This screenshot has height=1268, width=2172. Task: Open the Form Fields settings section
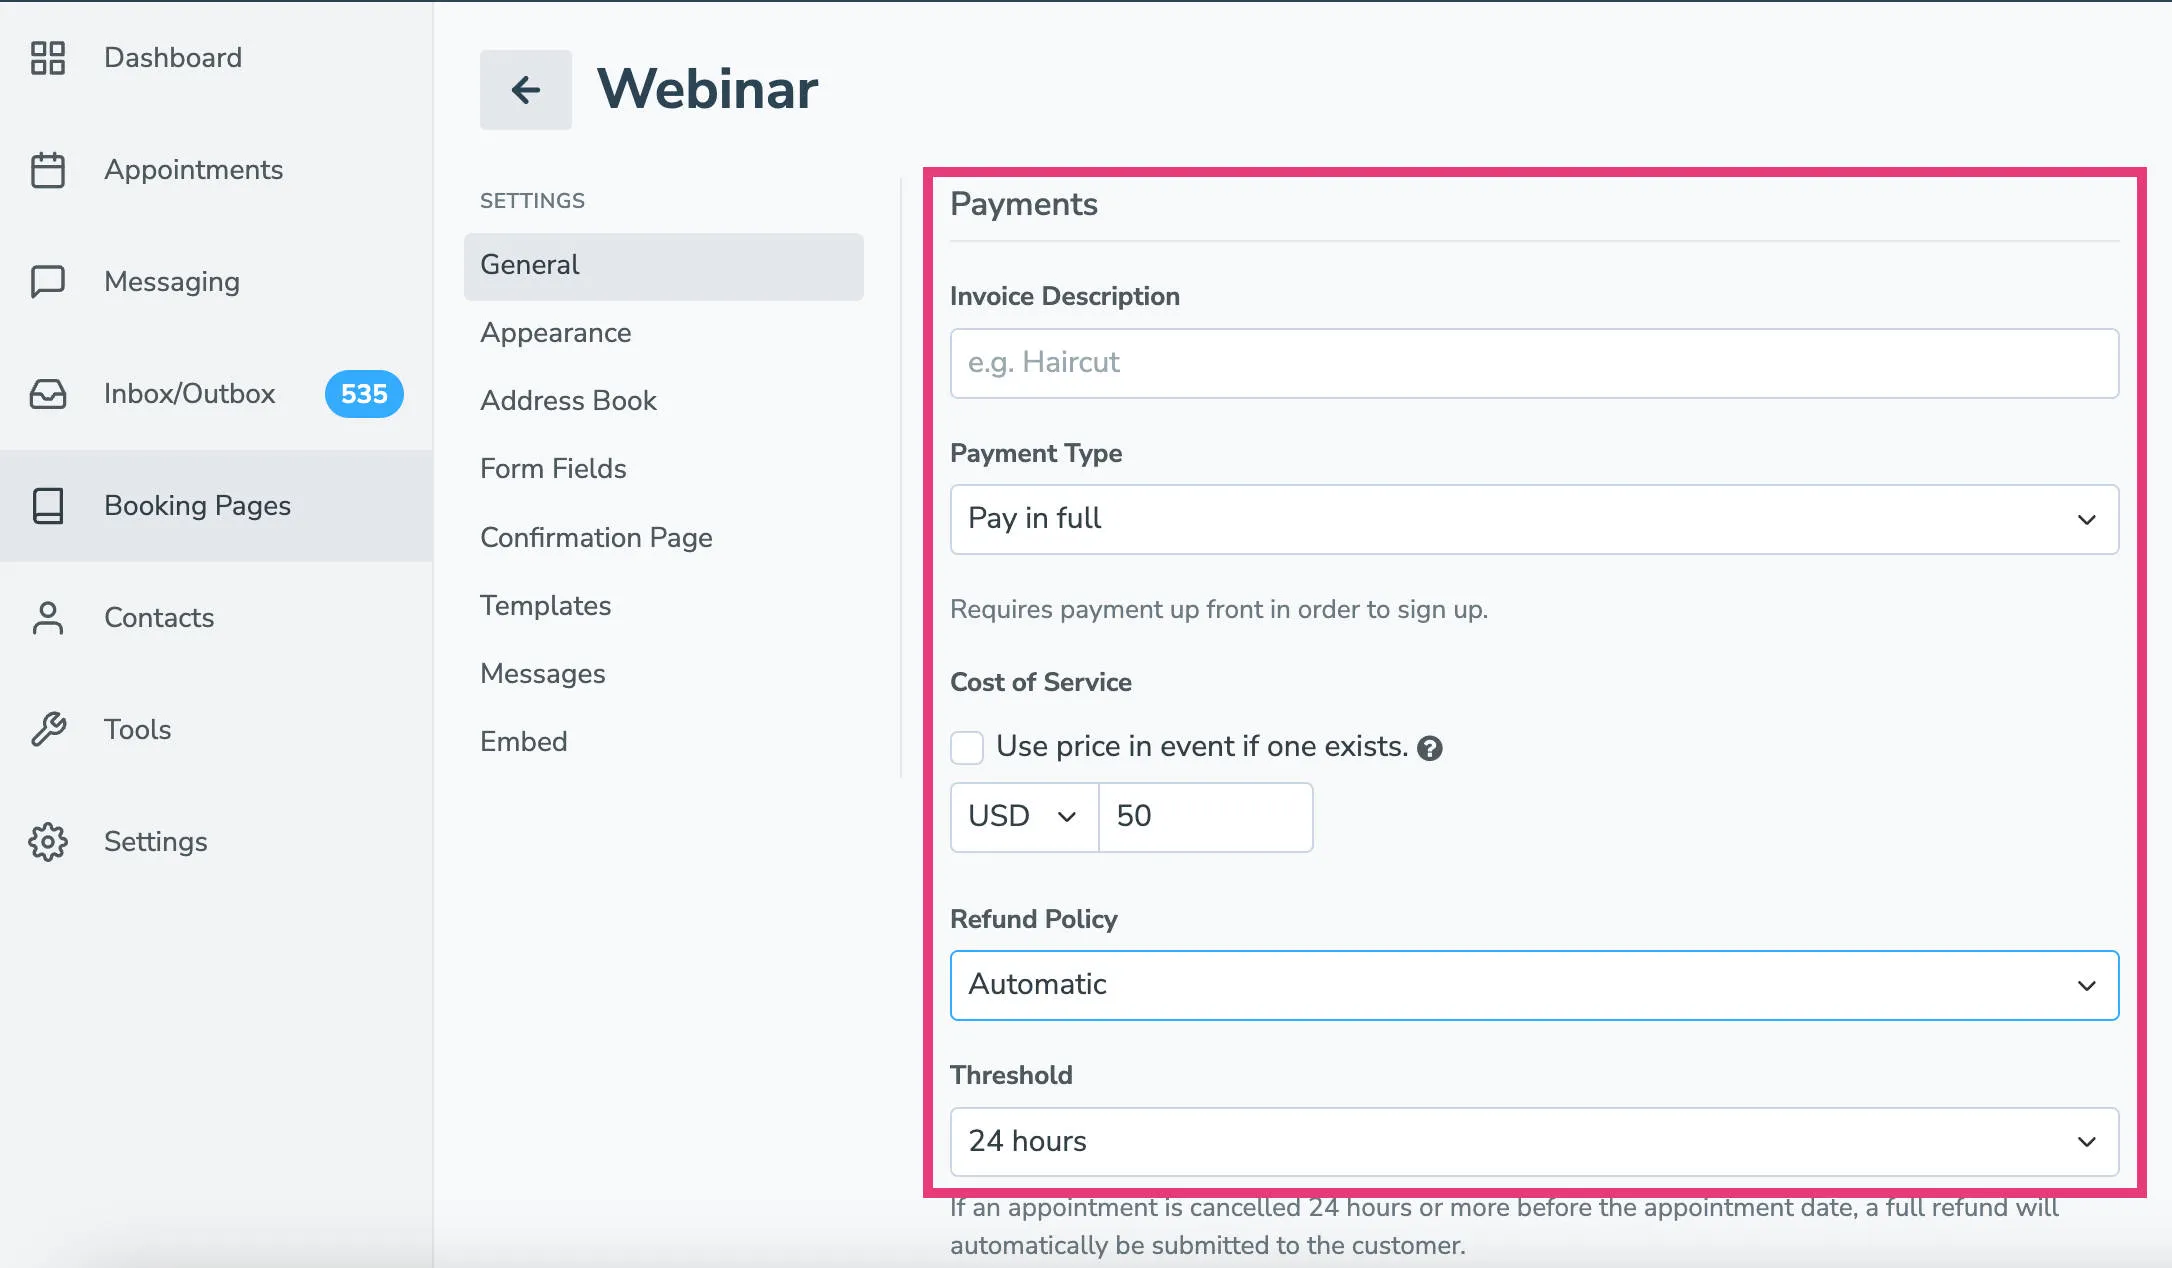coord(554,468)
